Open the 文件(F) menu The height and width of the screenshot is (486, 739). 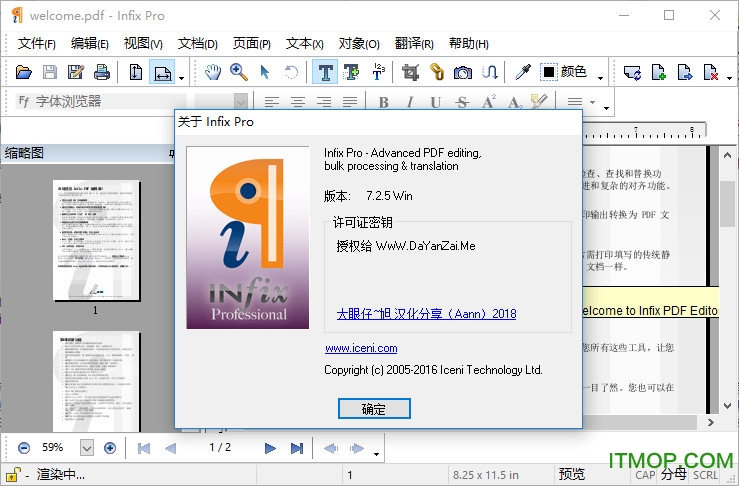click(36, 44)
